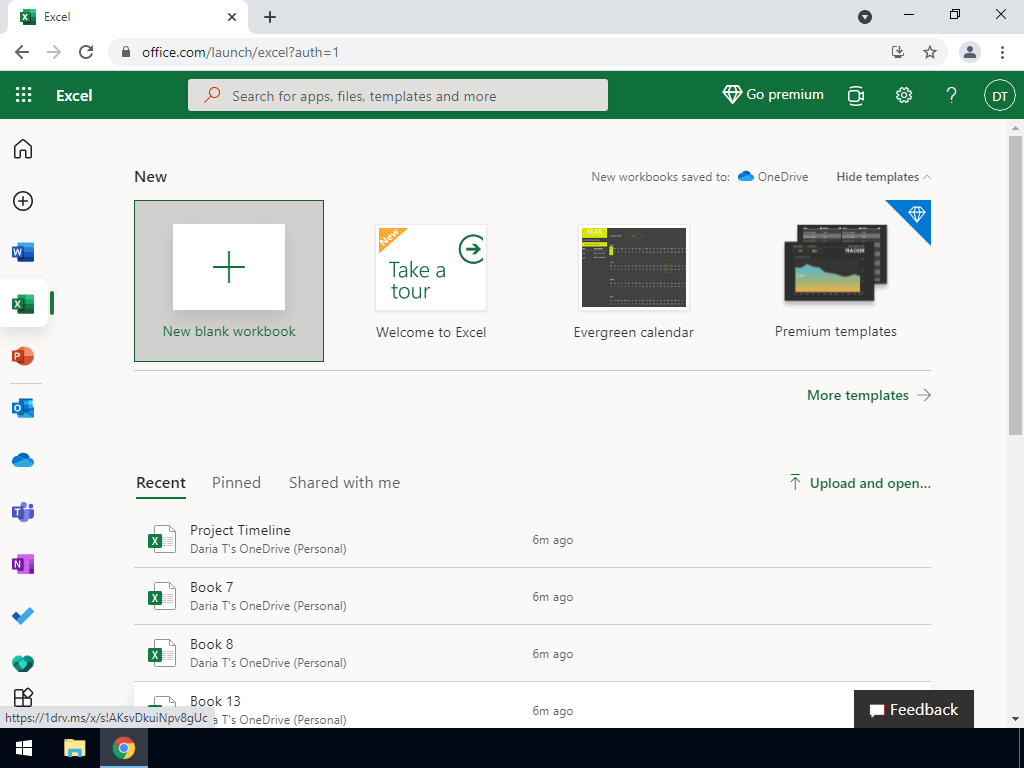
Task: Open the OneDrive sidebar icon
Action: click(23, 460)
